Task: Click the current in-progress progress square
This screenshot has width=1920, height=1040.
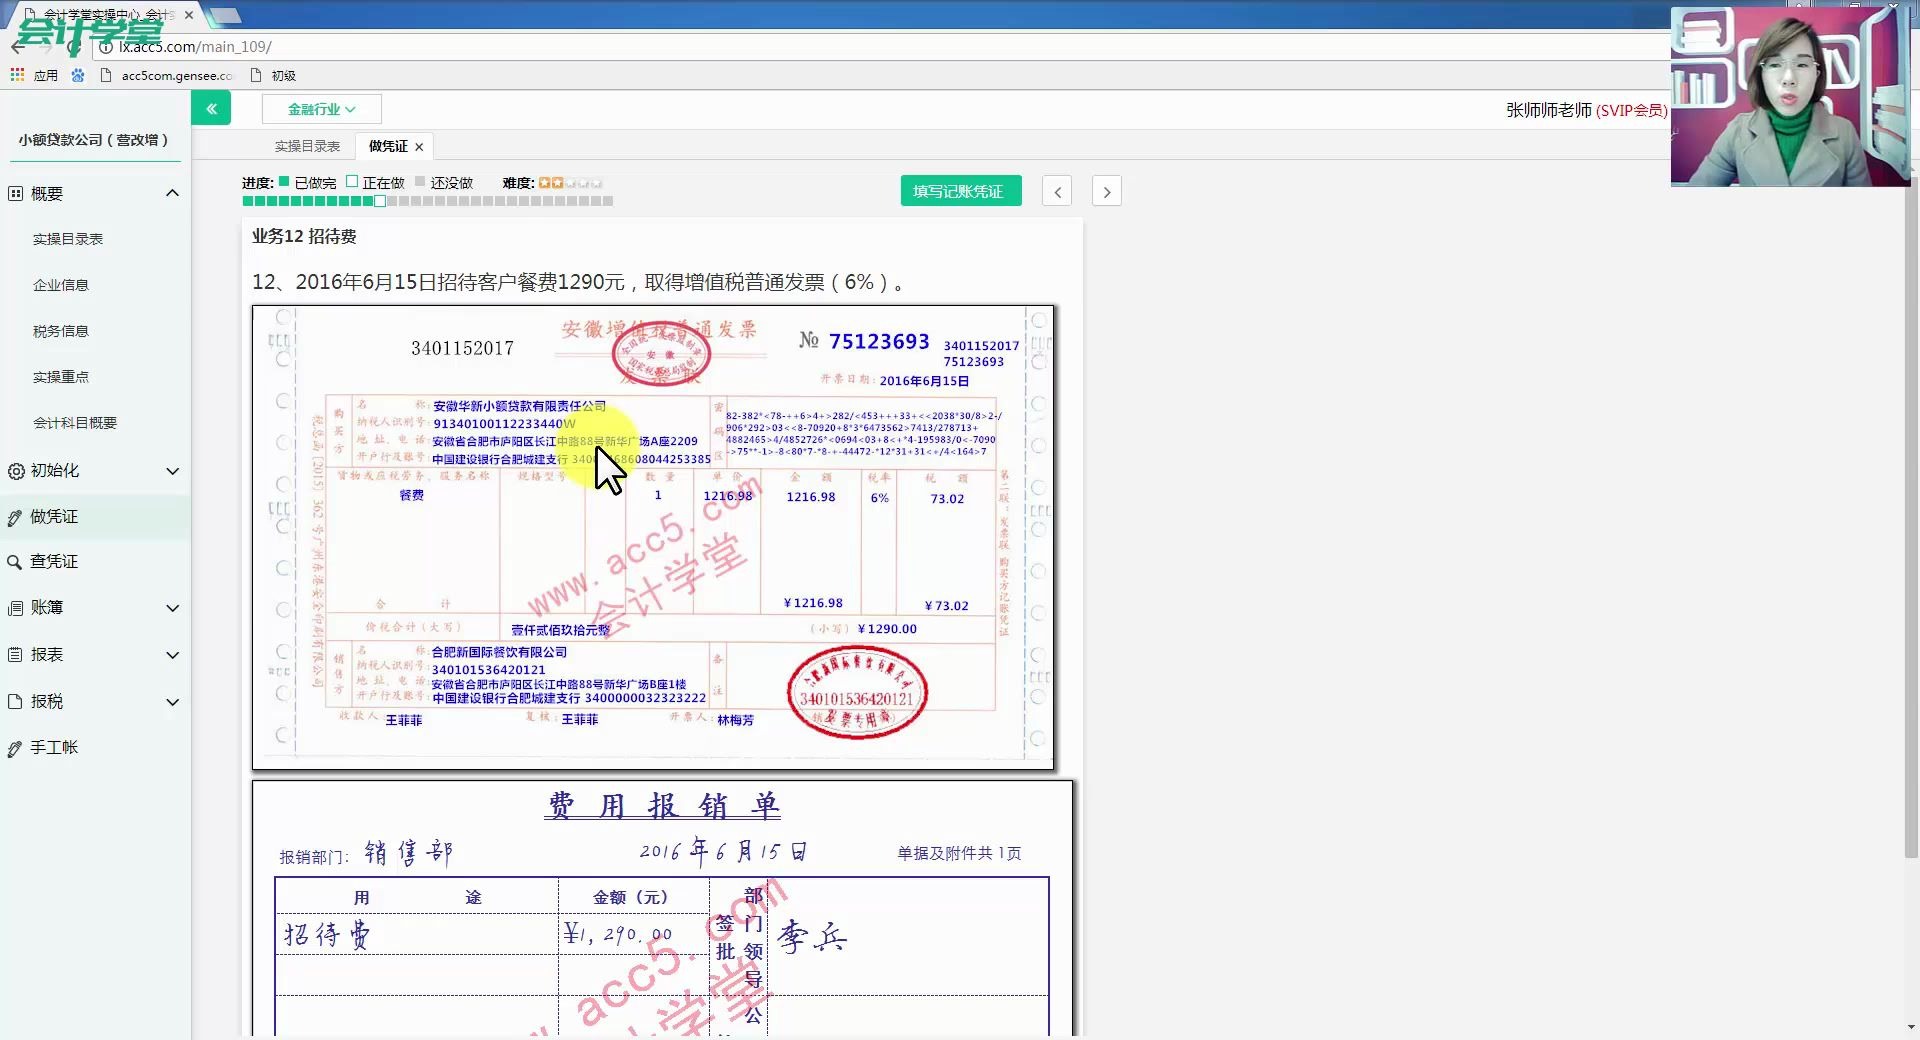Action: click(x=379, y=200)
